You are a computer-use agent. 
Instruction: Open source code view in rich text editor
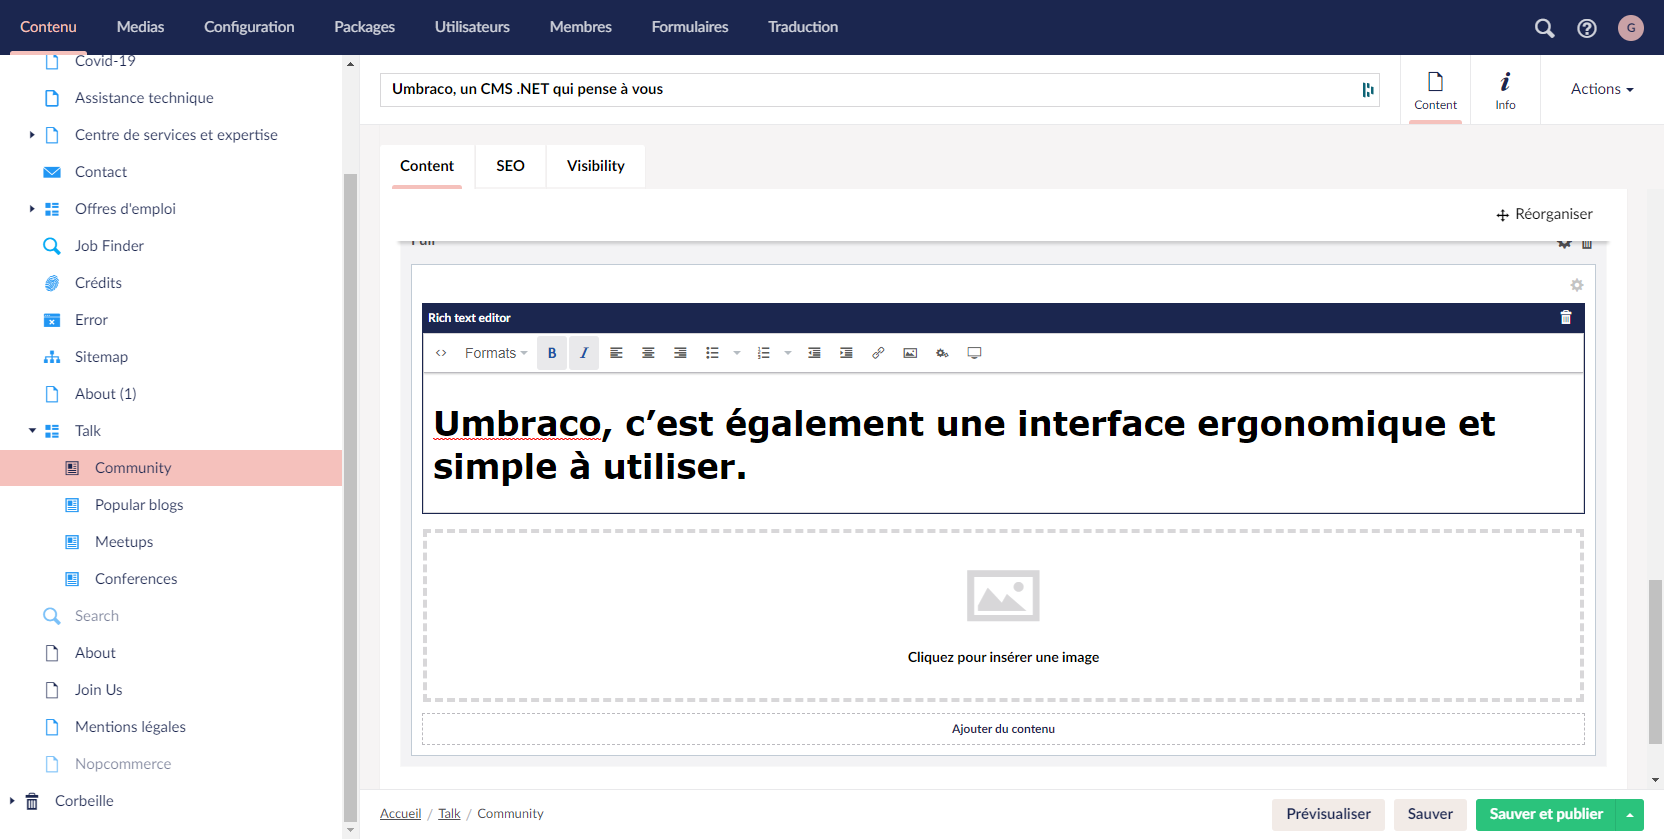pyautogui.click(x=441, y=353)
